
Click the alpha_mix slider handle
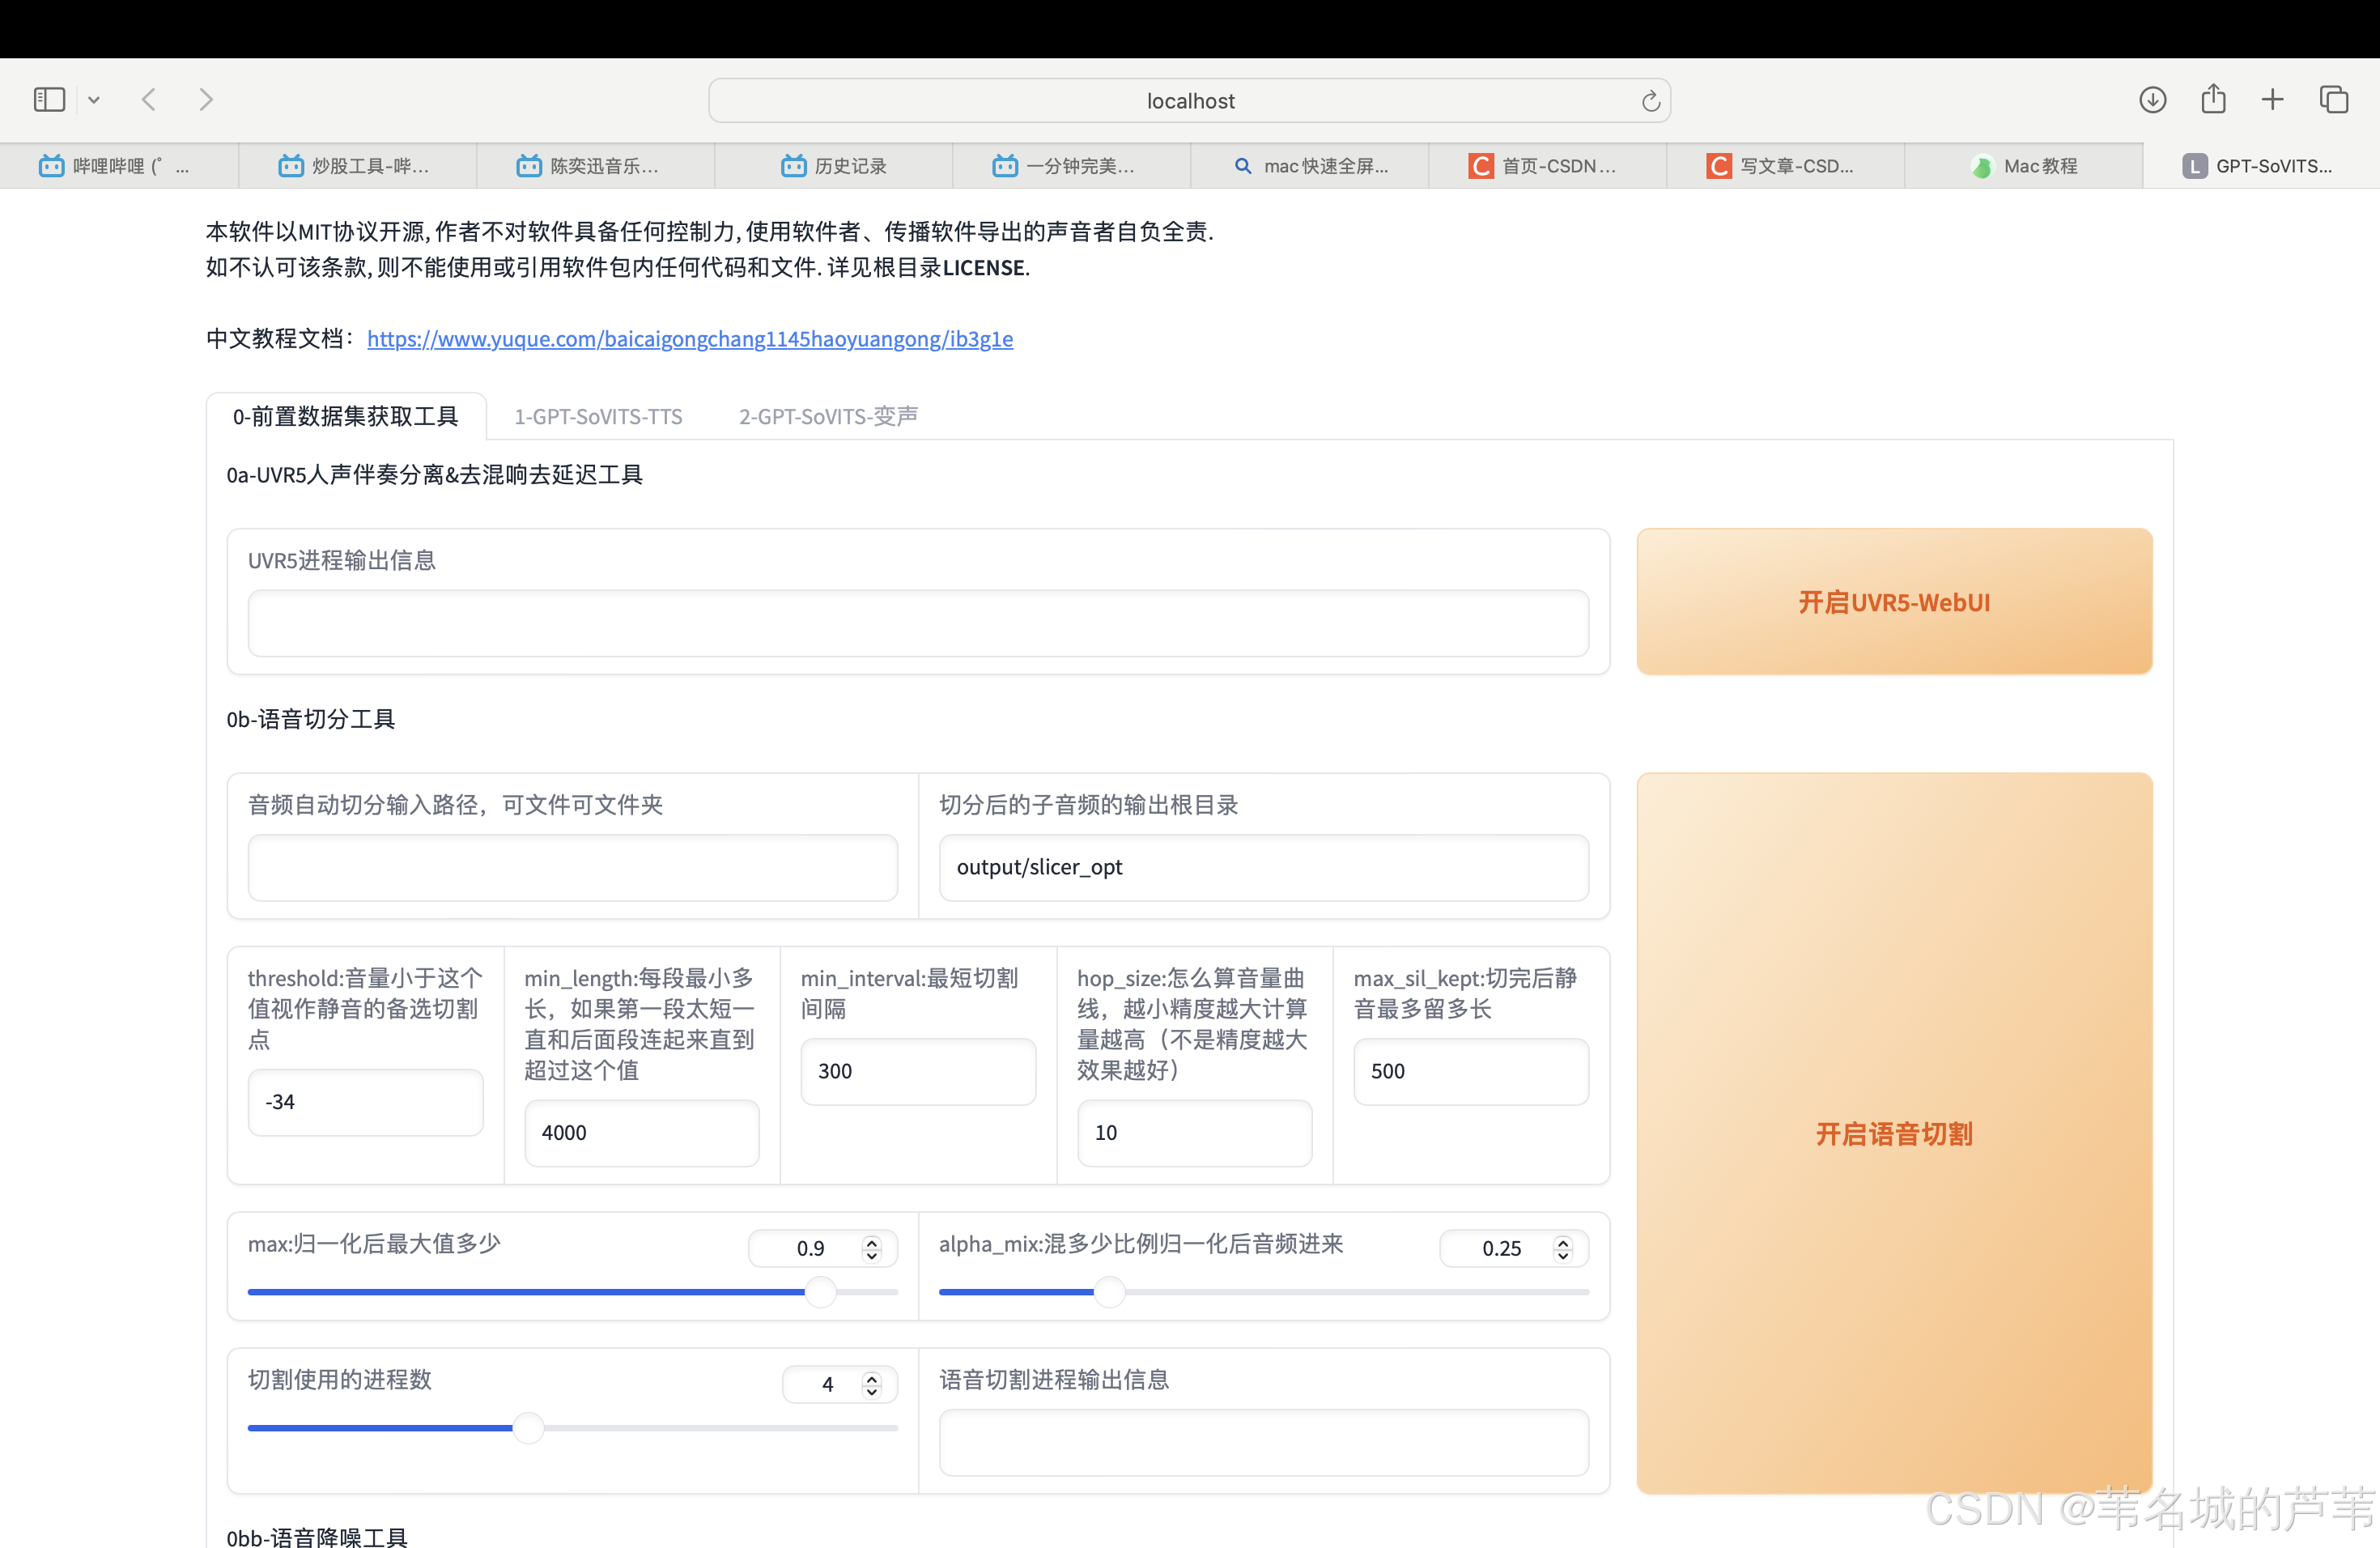(x=1109, y=1292)
